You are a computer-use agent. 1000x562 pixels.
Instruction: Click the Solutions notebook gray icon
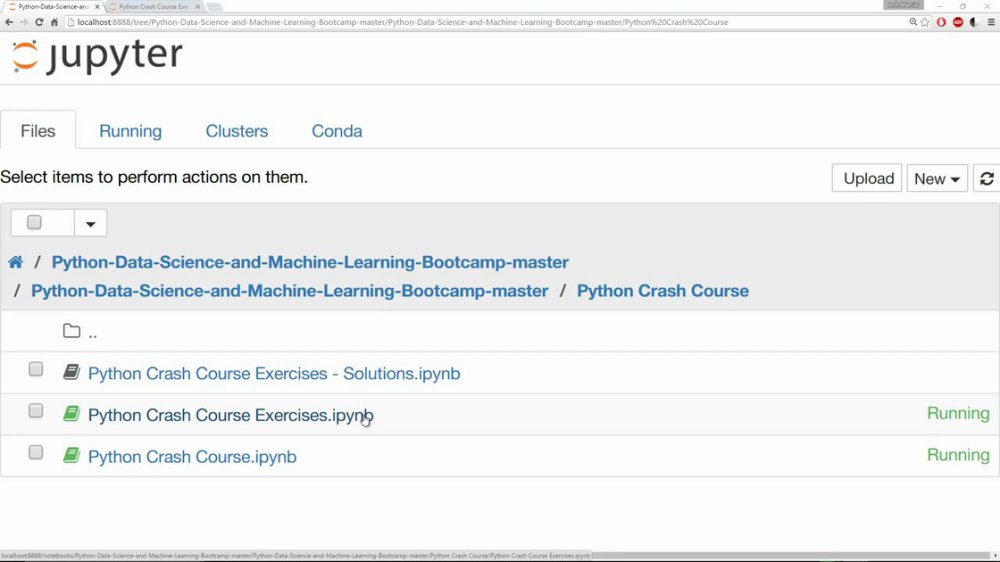tap(71, 372)
